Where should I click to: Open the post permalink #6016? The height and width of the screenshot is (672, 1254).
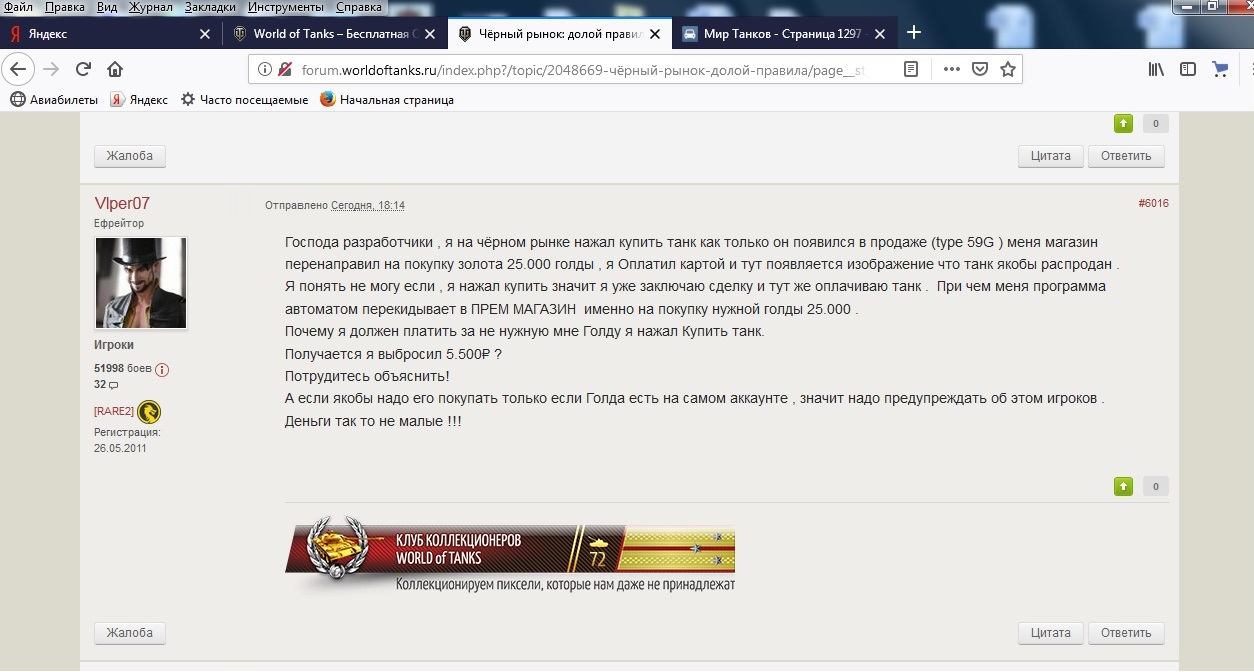pos(1153,204)
